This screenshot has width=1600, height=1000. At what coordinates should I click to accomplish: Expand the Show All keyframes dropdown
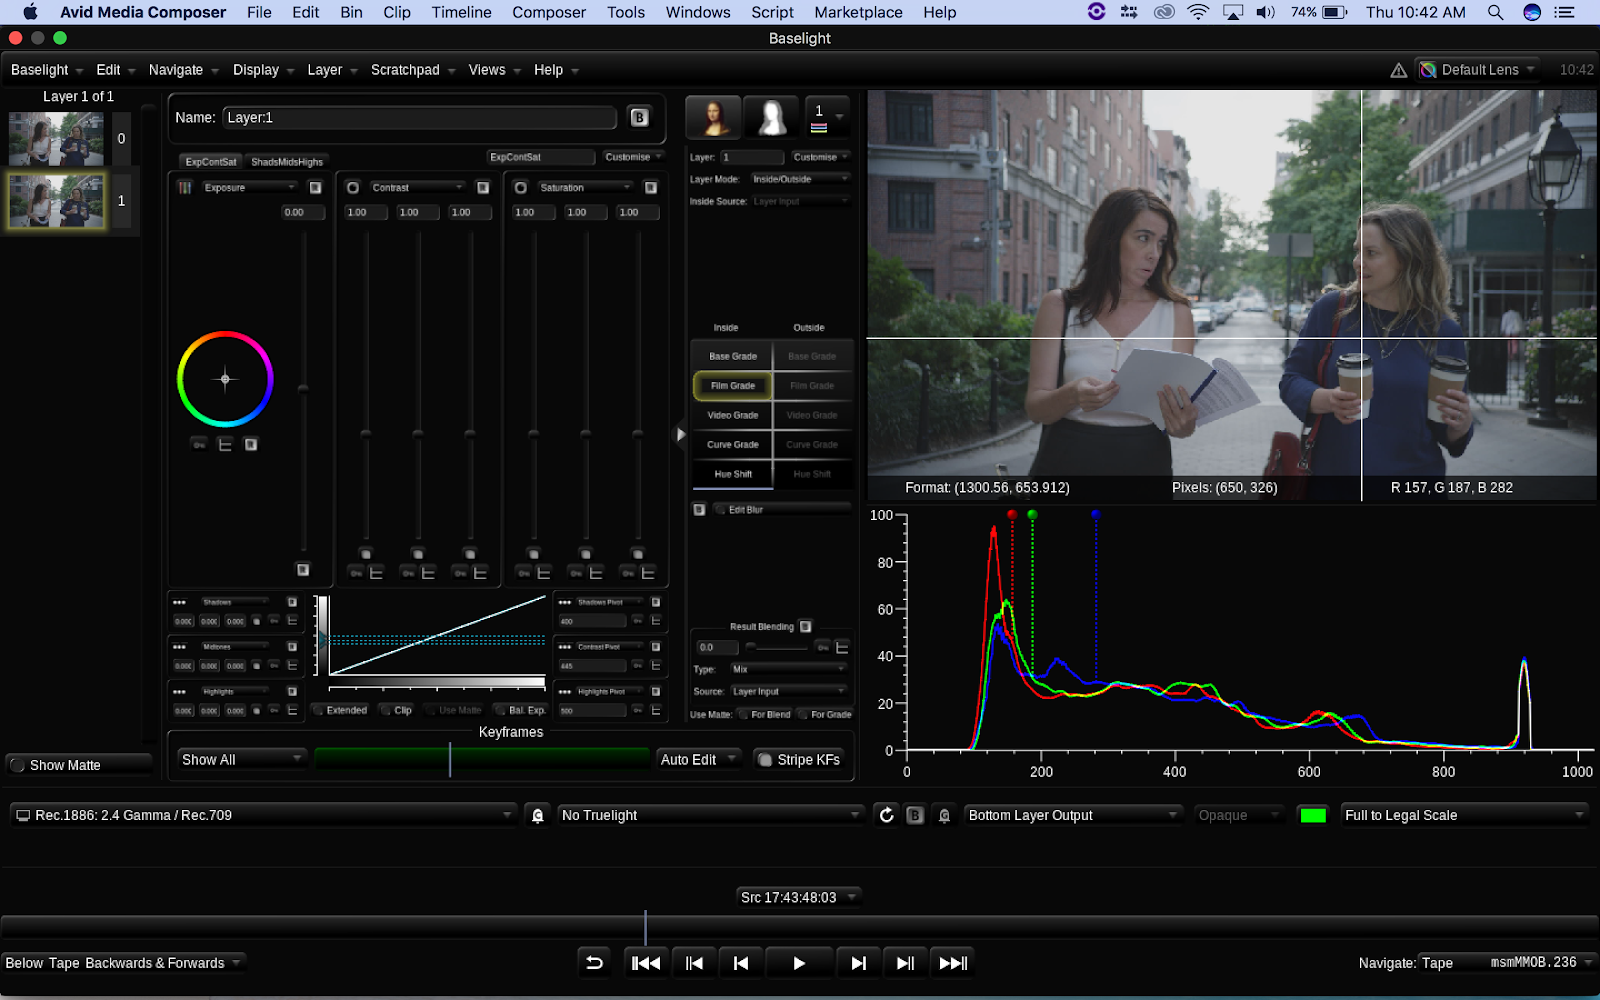[x=241, y=760]
